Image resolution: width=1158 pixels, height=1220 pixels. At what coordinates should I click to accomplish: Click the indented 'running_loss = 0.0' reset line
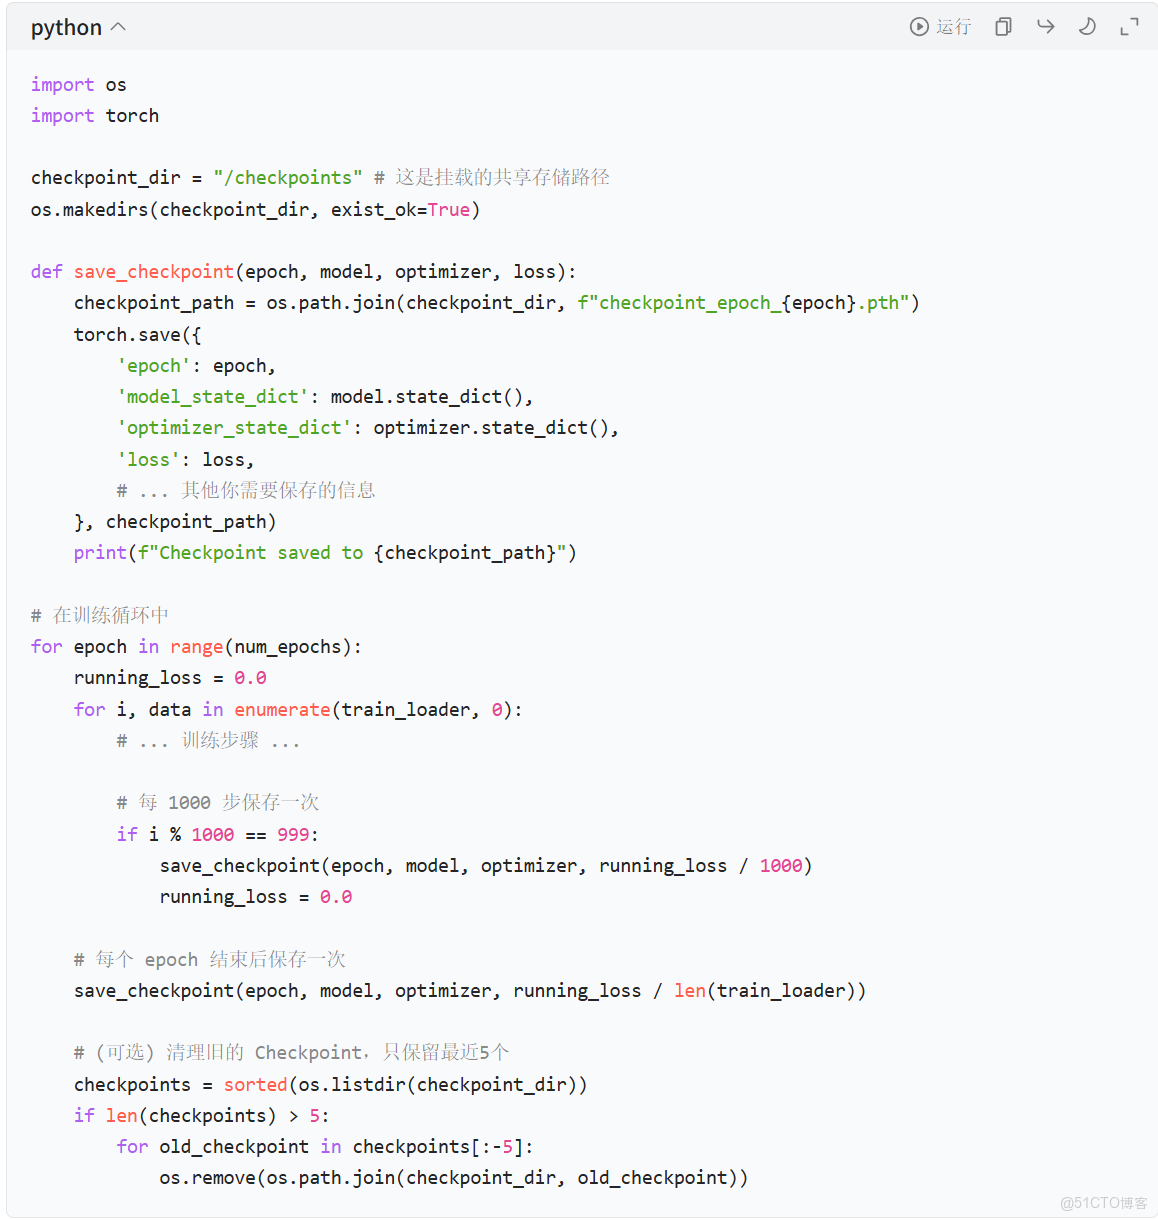coord(256,897)
